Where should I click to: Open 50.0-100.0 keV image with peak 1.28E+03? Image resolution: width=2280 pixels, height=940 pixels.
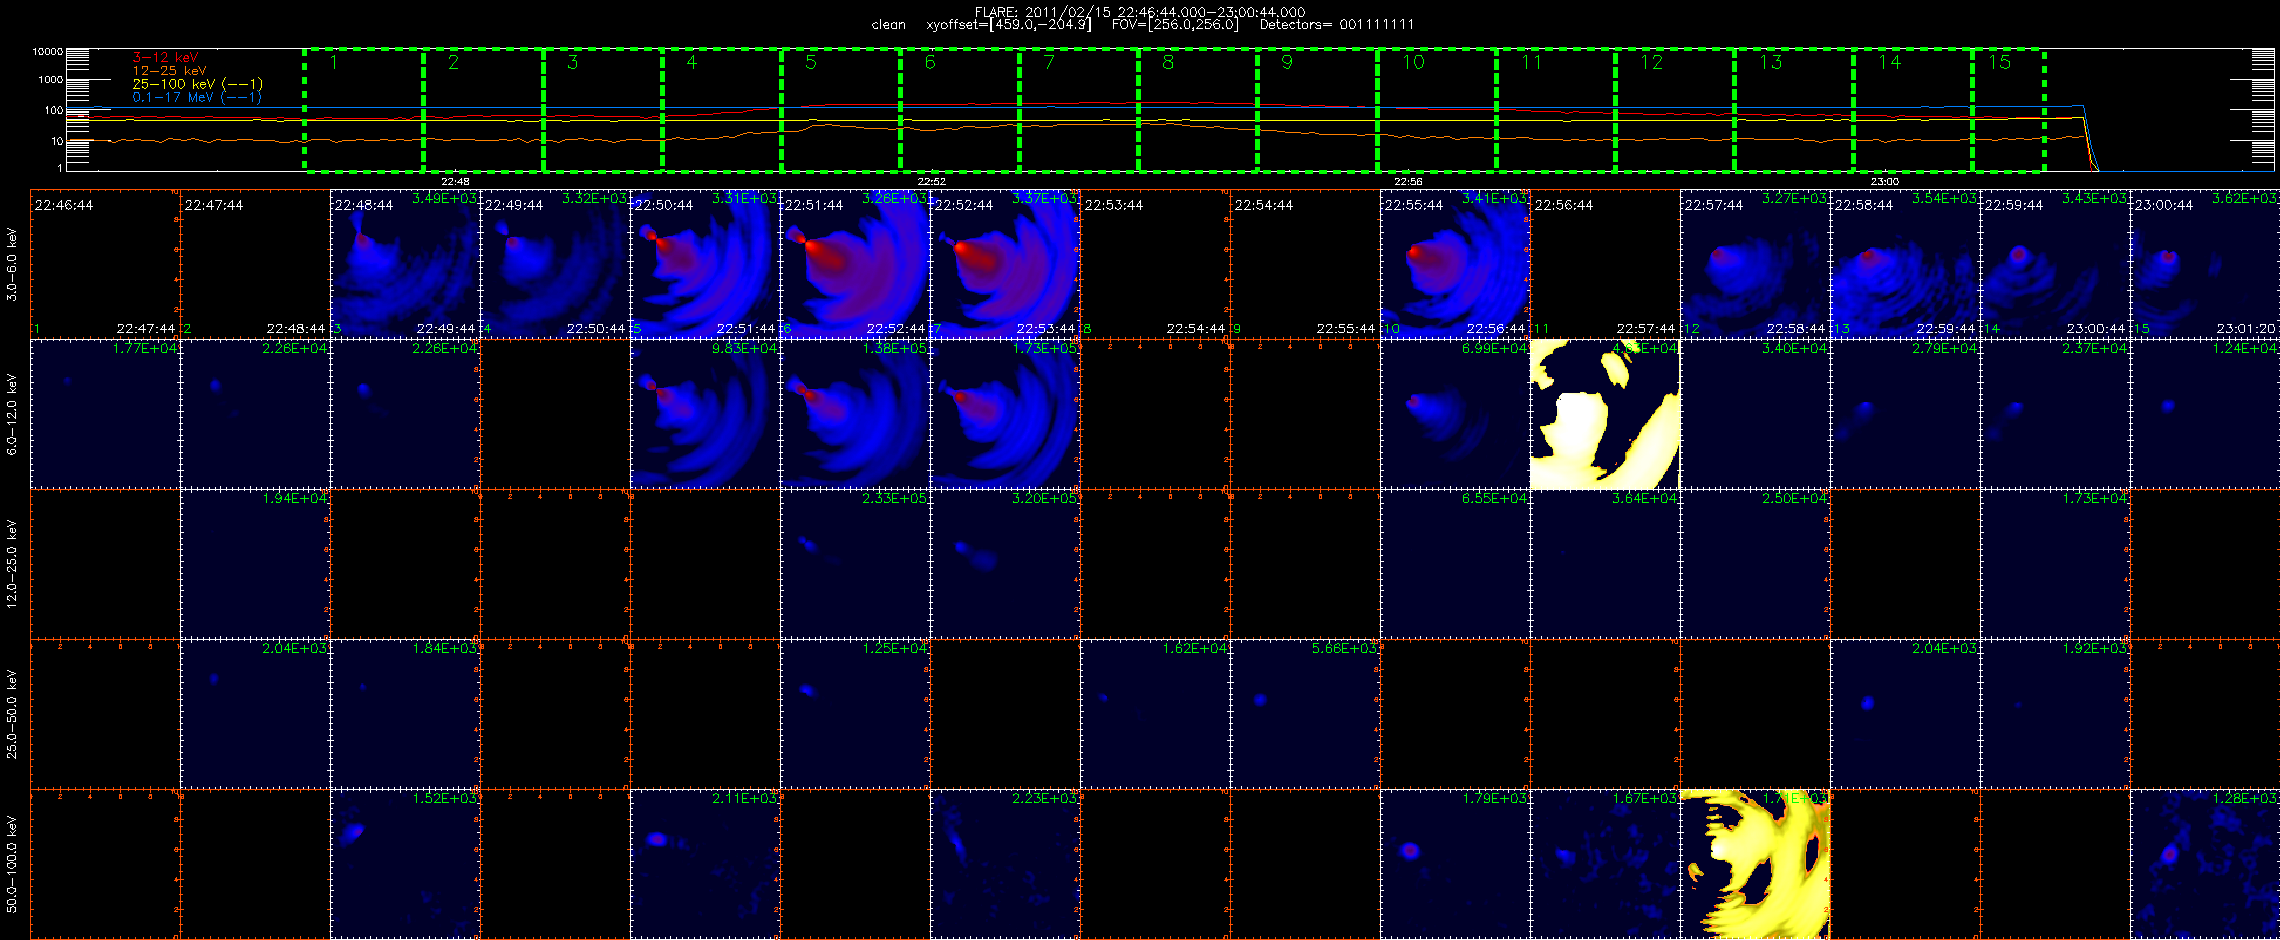click(2205, 864)
